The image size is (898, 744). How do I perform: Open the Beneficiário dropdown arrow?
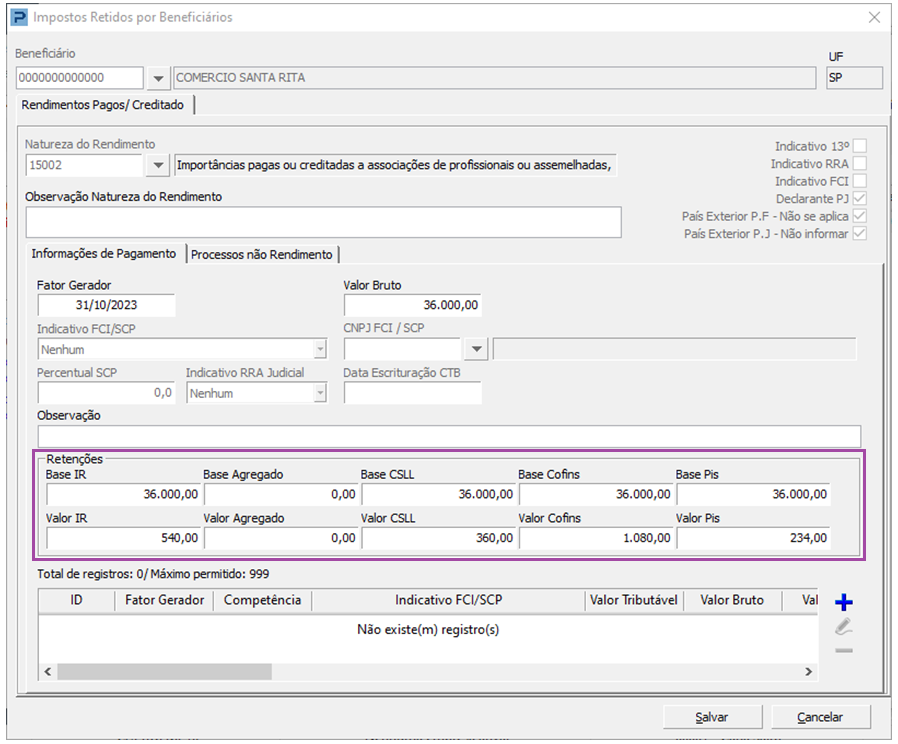159,78
